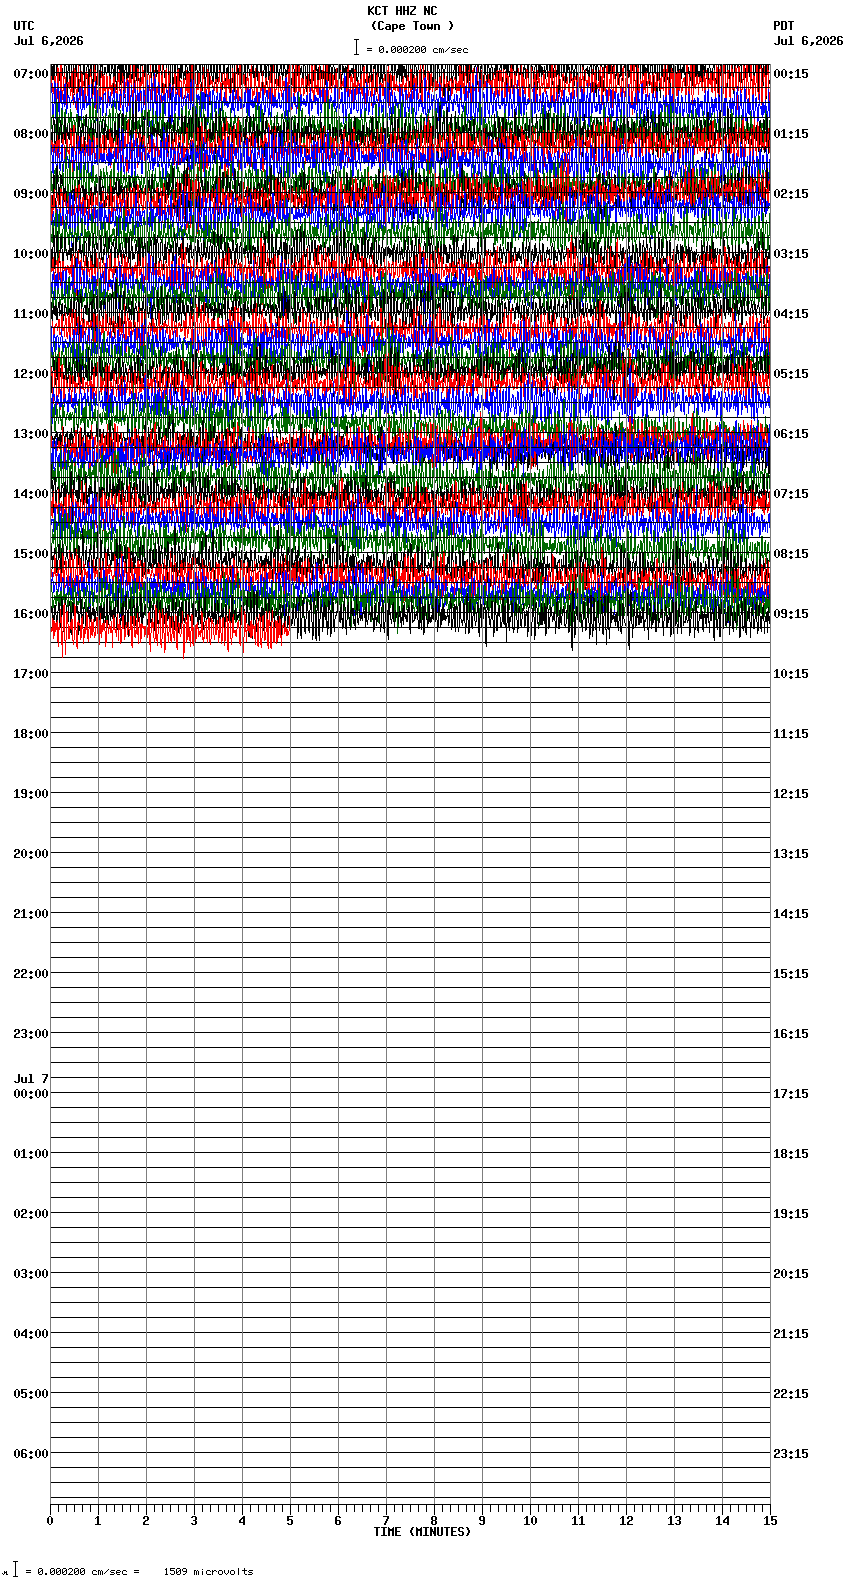
Task: Click the '10:00' UTC row label
Action: tap(31, 254)
